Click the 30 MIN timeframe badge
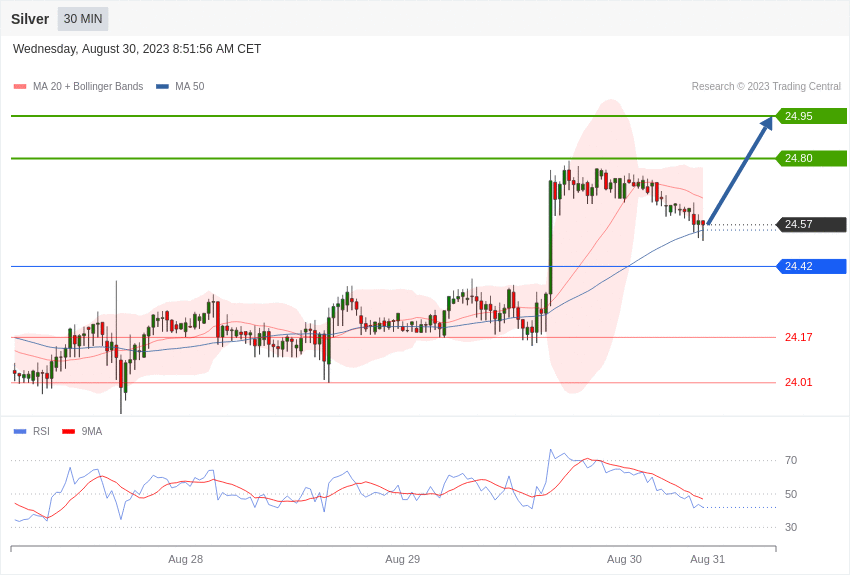The width and height of the screenshot is (850, 576). pos(83,19)
